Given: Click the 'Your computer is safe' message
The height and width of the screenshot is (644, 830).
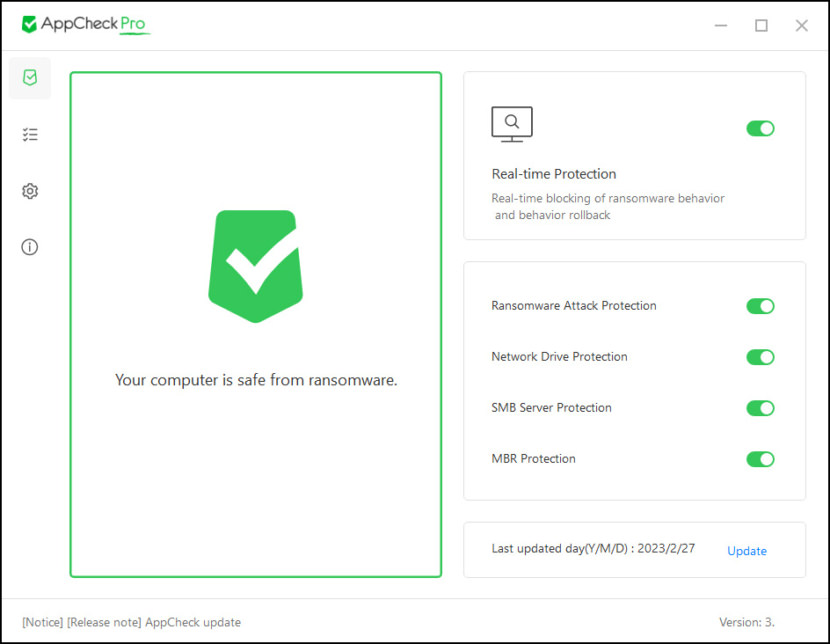Looking at the screenshot, I should [255, 381].
